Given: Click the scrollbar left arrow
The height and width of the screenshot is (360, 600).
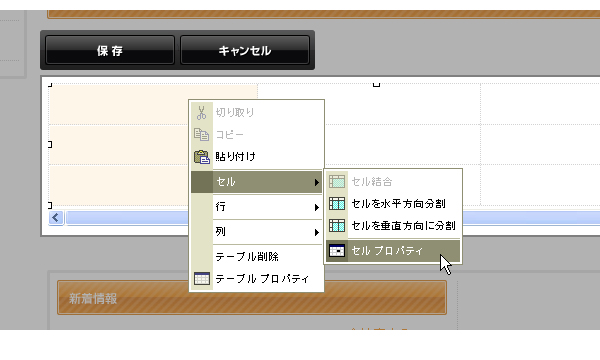Looking at the screenshot, I should [x=56, y=218].
